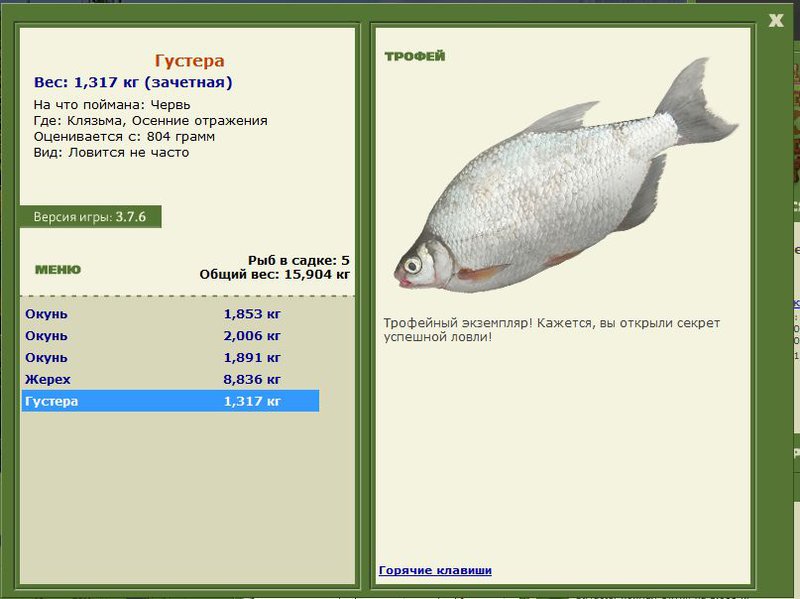Select the highlighted Густера 1,317 кг row
800x599 pixels.
pyautogui.click(x=170, y=401)
